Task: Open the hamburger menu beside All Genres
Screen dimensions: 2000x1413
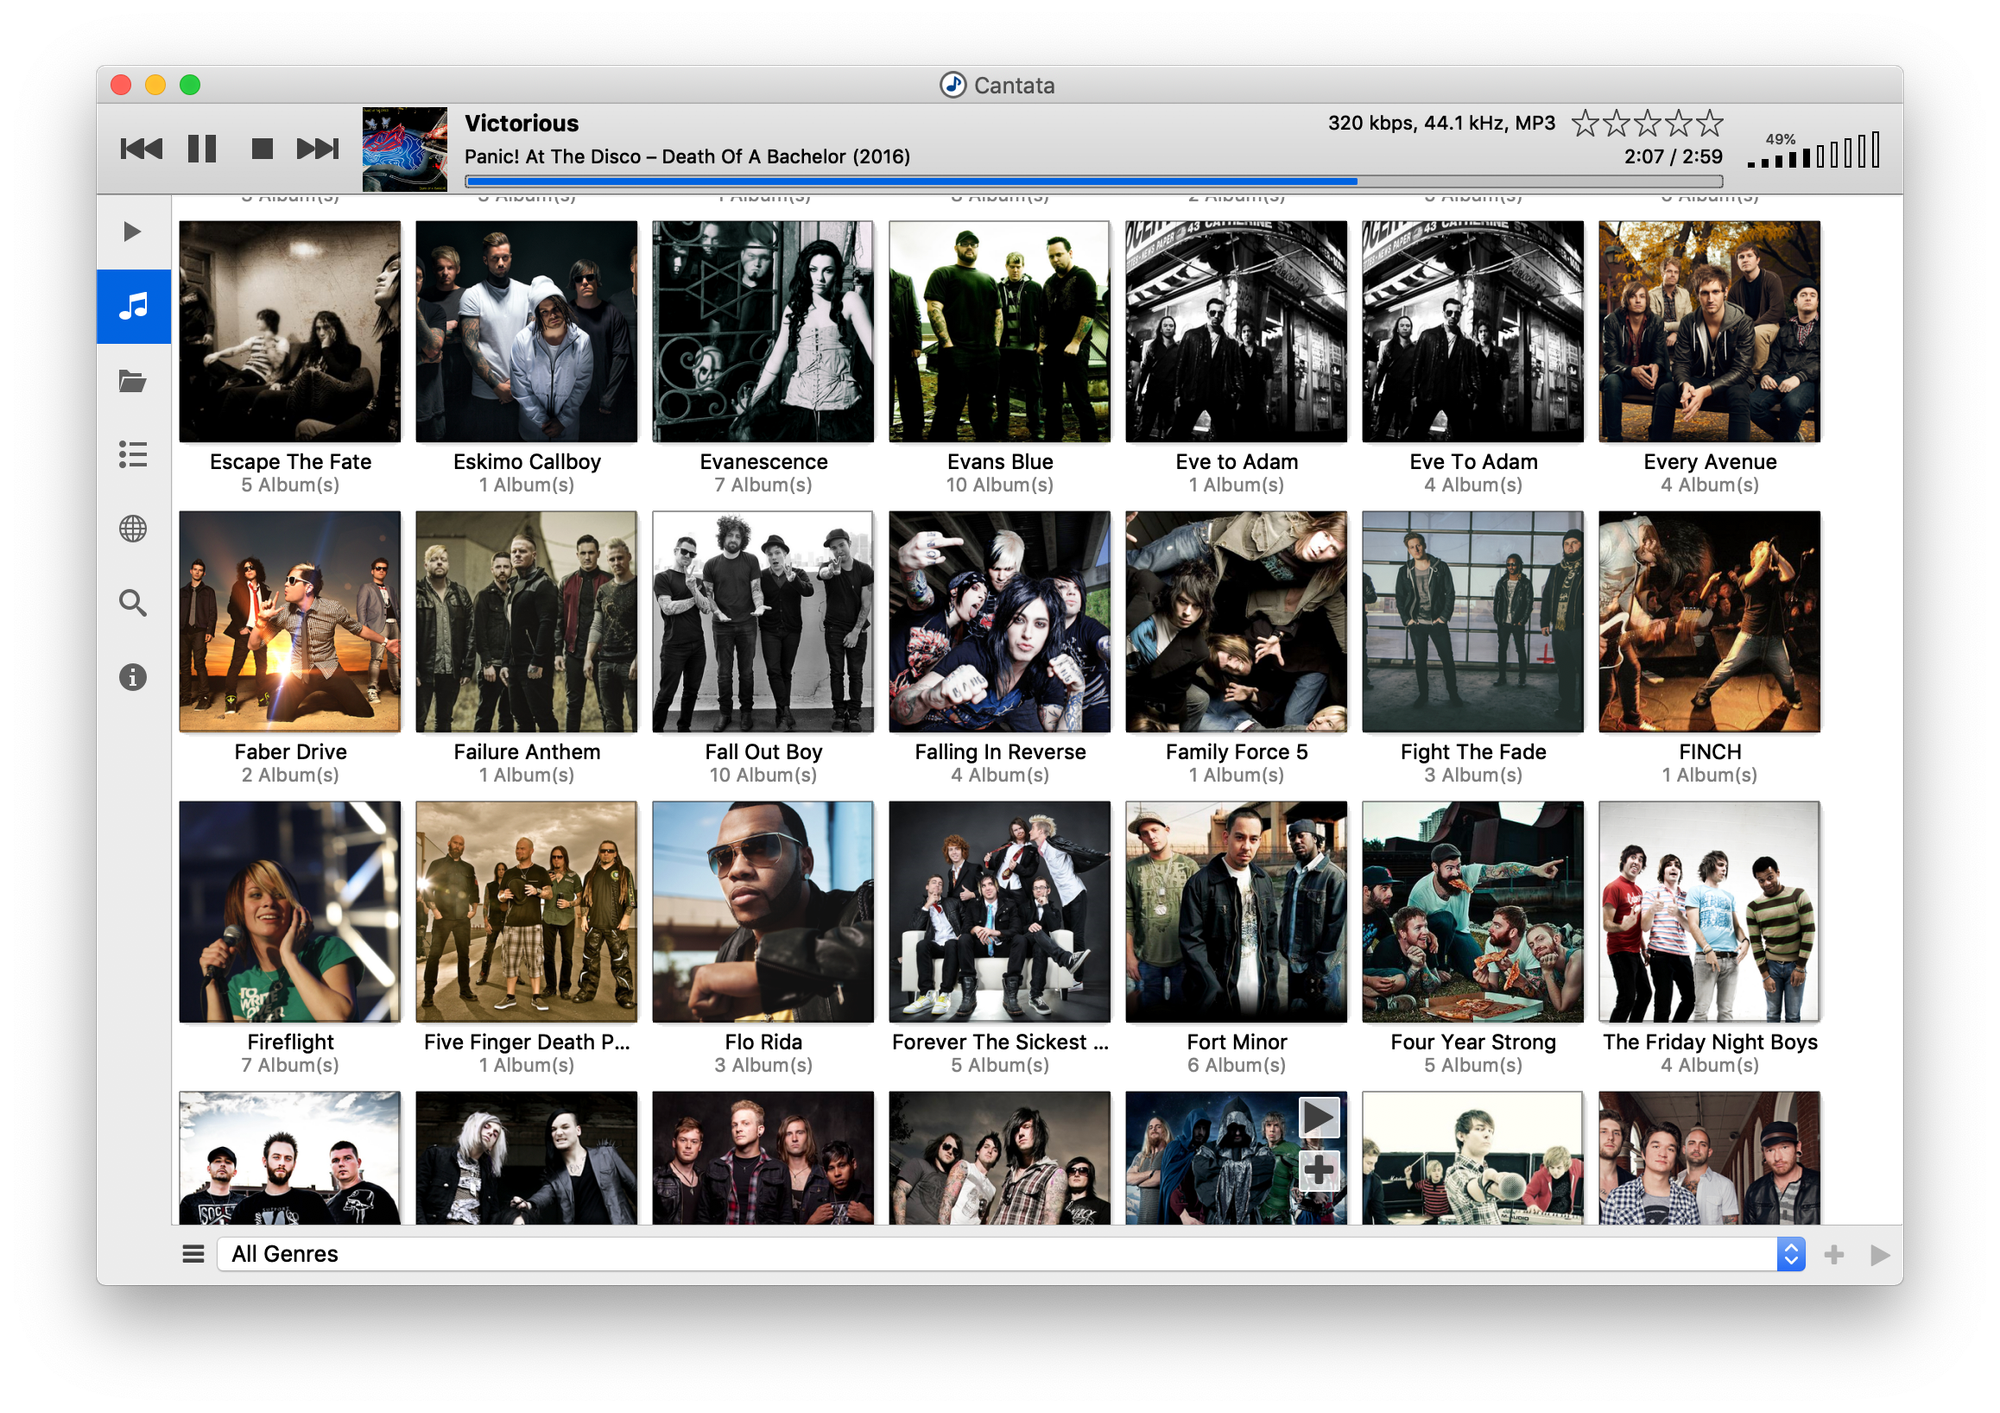Action: tap(193, 1254)
